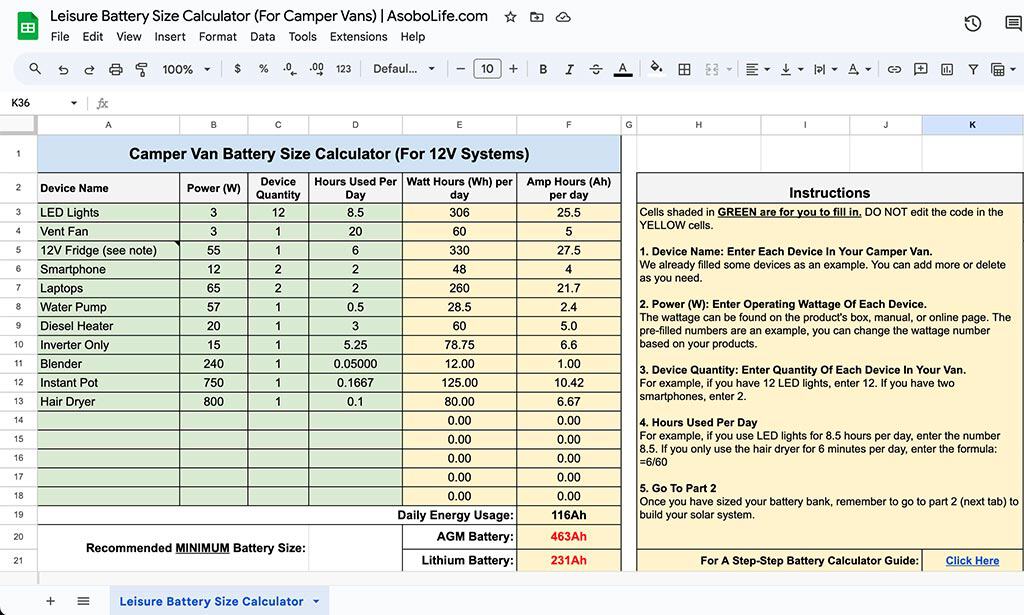Viewport: 1024px width, 615px height.
Task: Toggle italic formatting
Action: (x=569, y=69)
